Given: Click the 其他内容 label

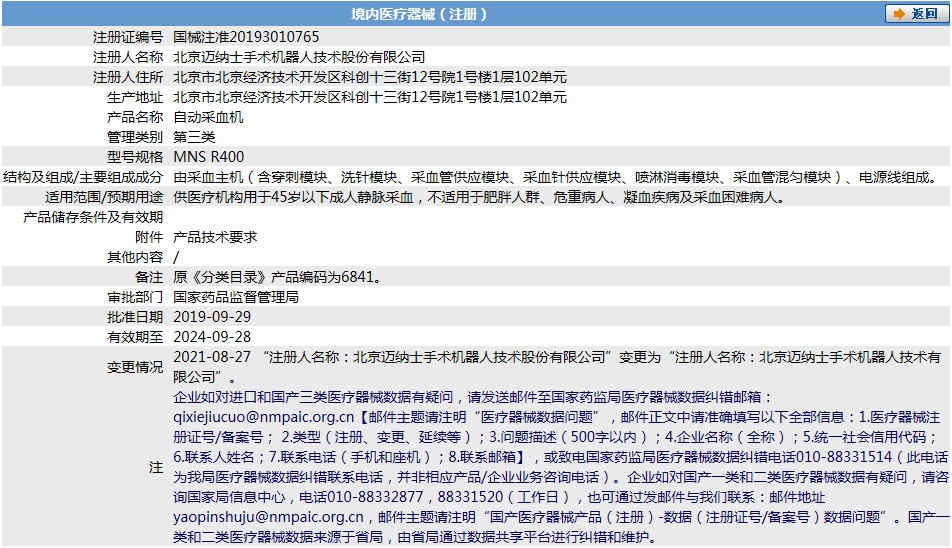Looking at the screenshot, I should 135,257.
